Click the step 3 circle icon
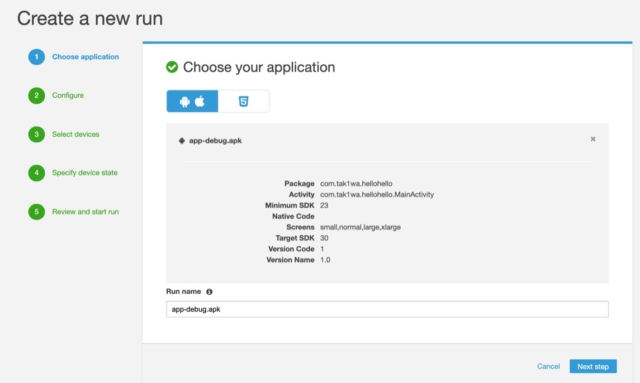Viewport: 640px width, 383px height. (36, 134)
